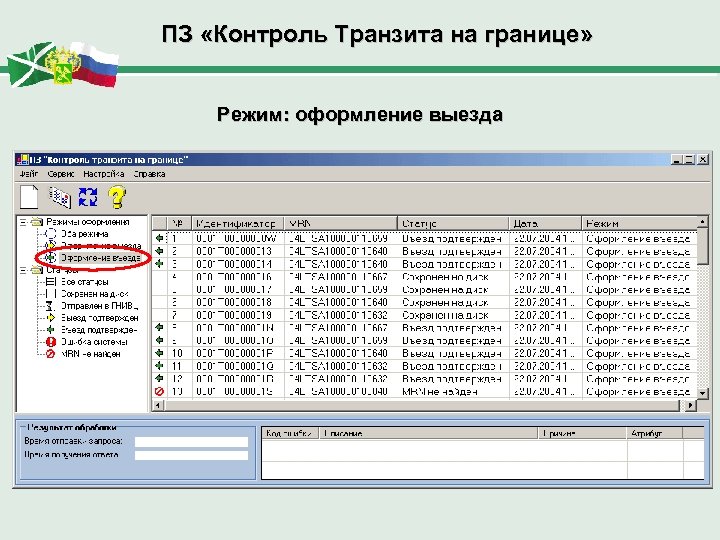Maximize the Контроль транзита на границе window
The image size is (720, 540).
click(x=689, y=160)
